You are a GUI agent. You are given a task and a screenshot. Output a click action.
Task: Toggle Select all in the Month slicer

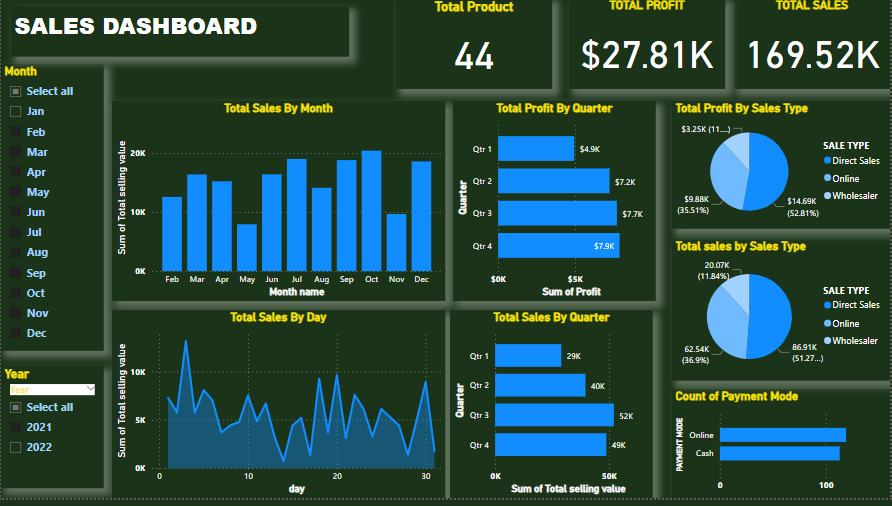pyautogui.click(x=16, y=92)
